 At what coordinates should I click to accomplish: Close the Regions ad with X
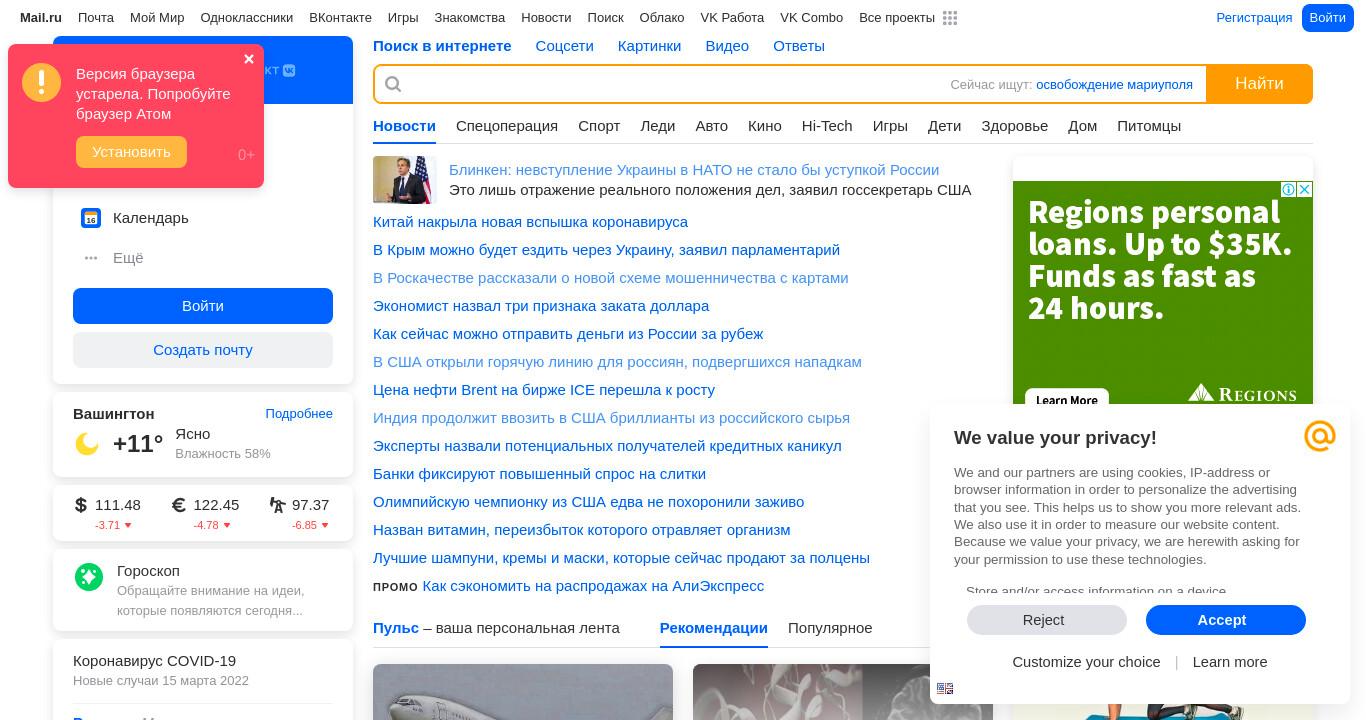(x=1305, y=190)
